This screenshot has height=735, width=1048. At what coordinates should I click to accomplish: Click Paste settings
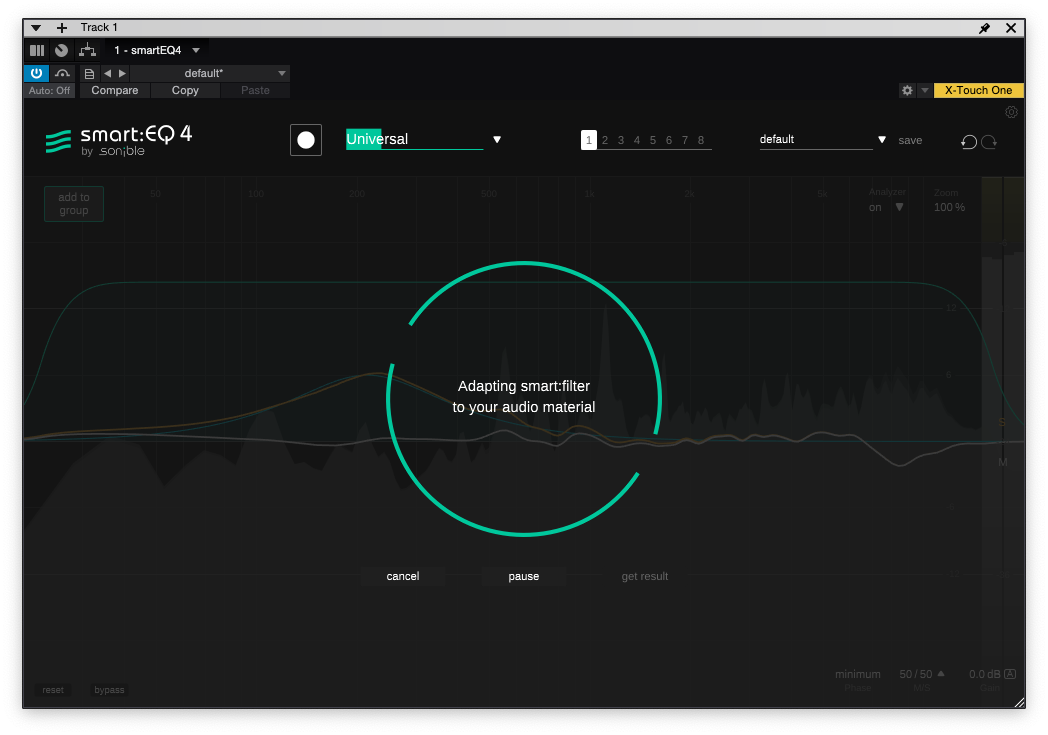(255, 90)
